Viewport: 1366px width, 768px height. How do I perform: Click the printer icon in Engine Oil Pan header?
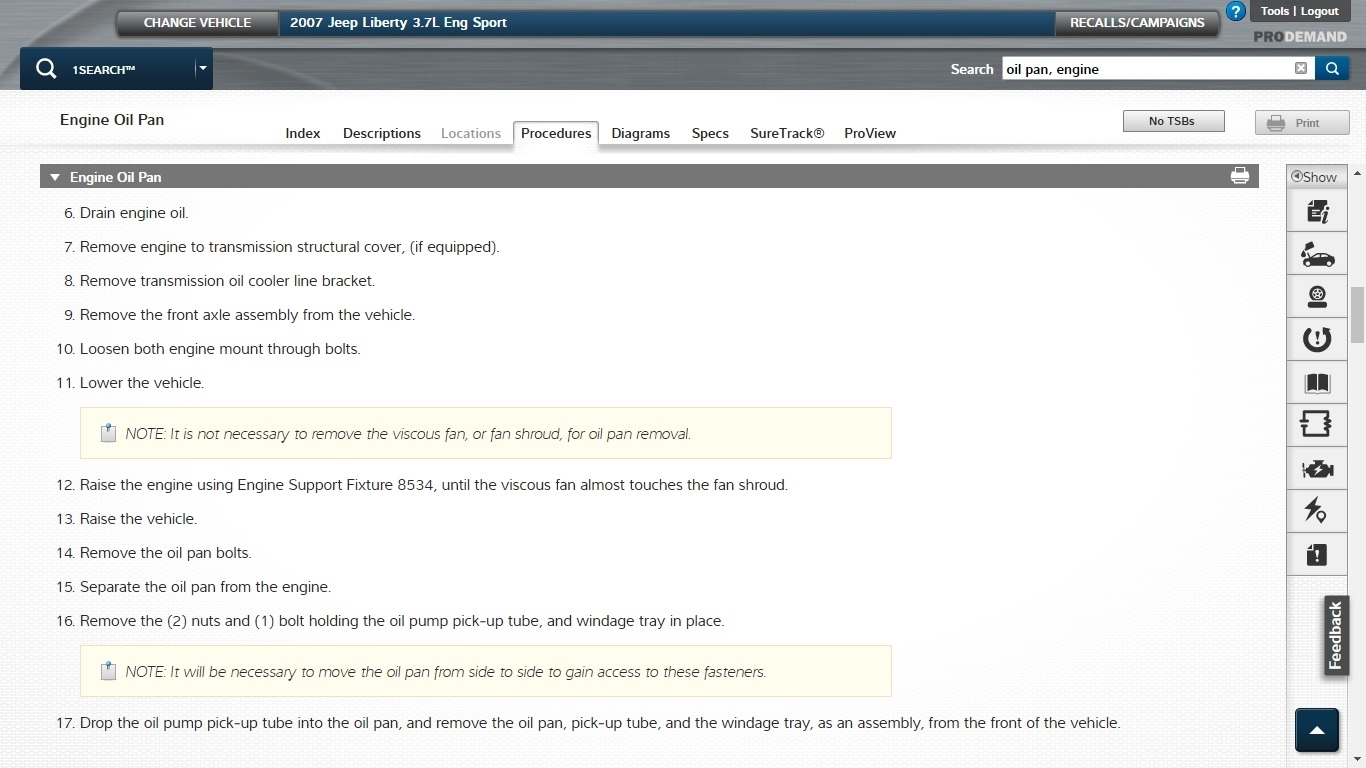coord(1240,176)
